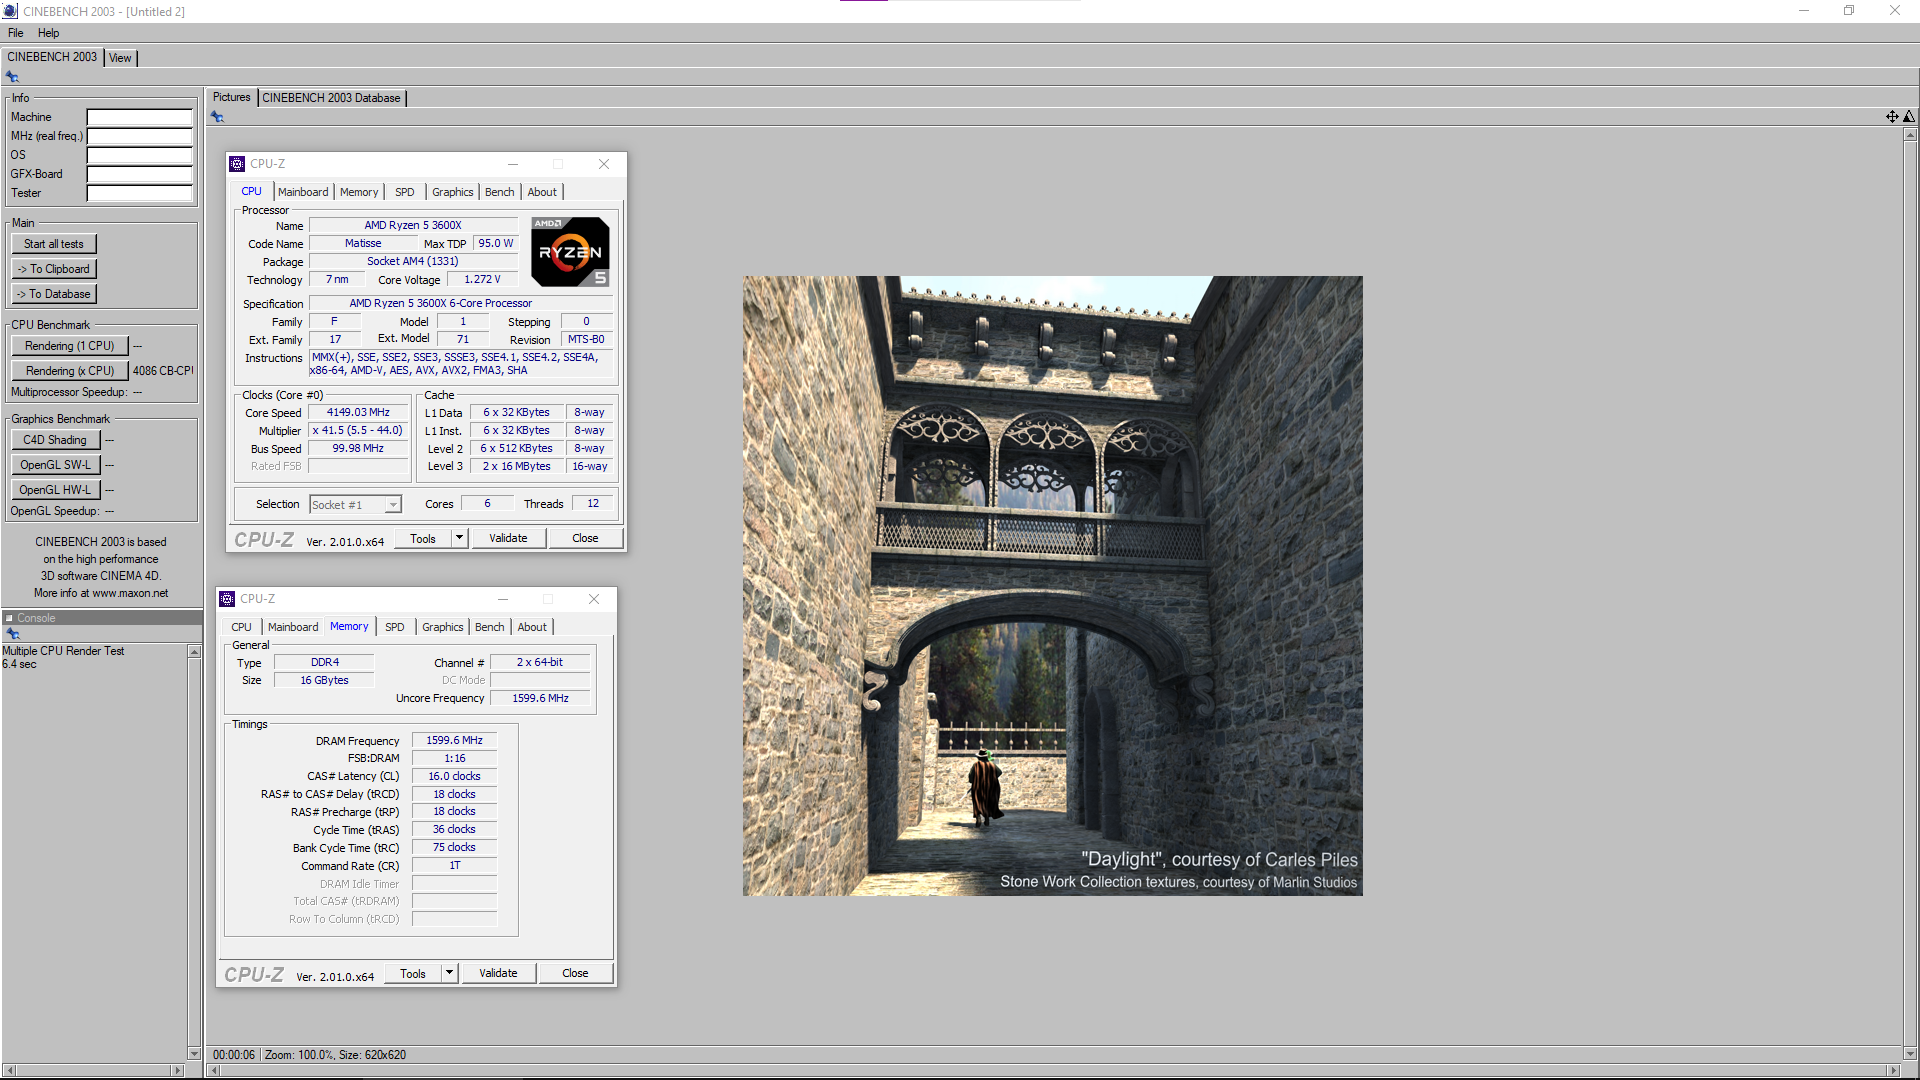Click the small square icon beside the Console label
The height and width of the screenshot is (1080, 1920).
(x=9, y=618)
